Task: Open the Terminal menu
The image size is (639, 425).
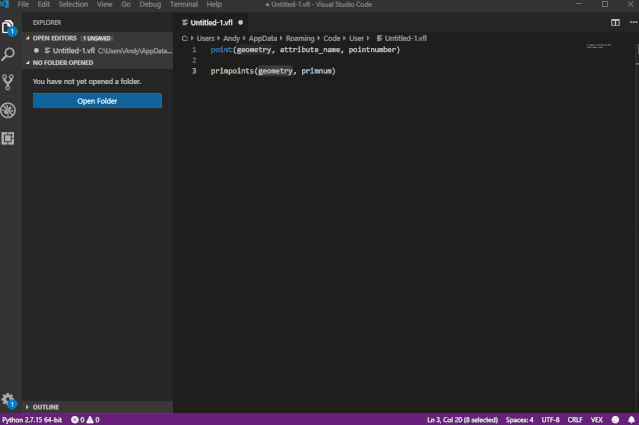Action: [184, 4]
